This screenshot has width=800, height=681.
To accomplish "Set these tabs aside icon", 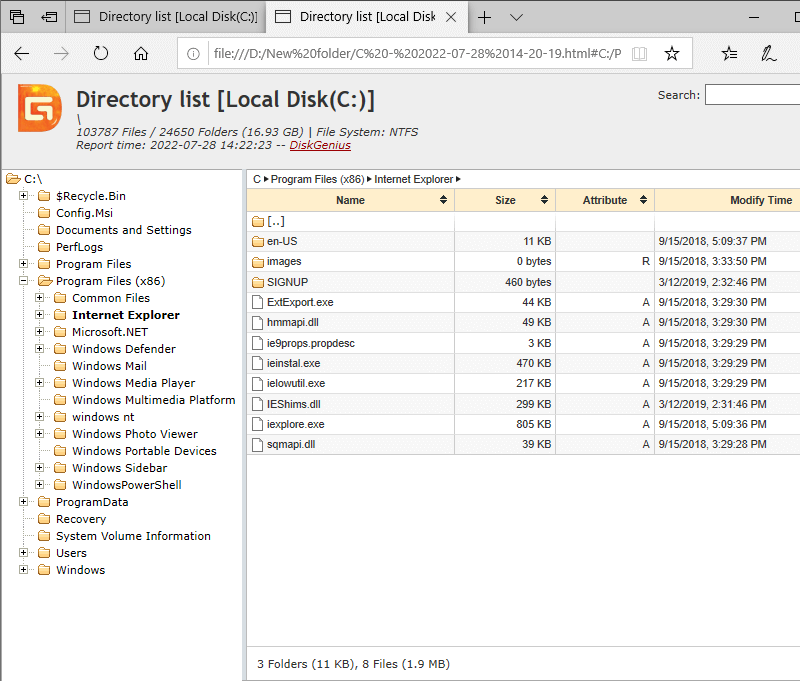I will [49, 17].
